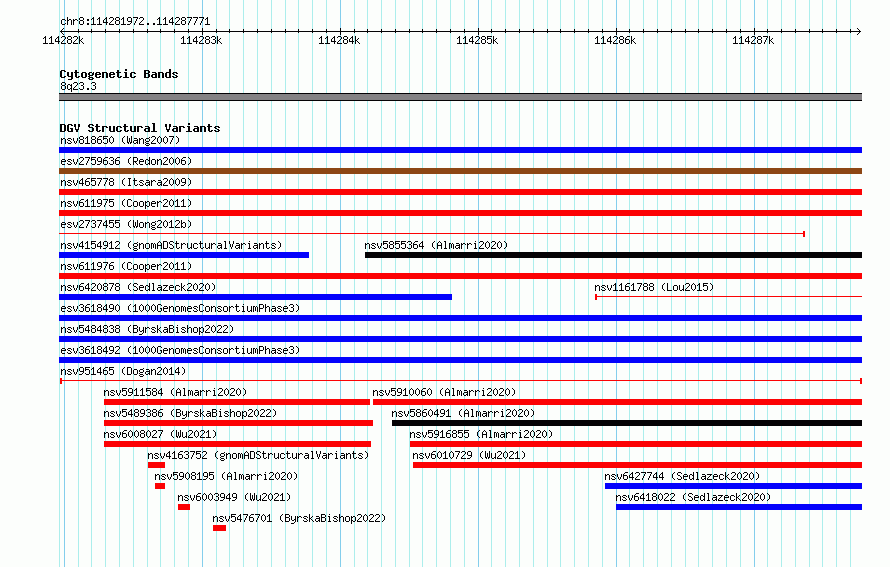Click nsv5484838 (ByrskaBishop2022) label
The image size is (890, 567).
[x=147, y=329]
